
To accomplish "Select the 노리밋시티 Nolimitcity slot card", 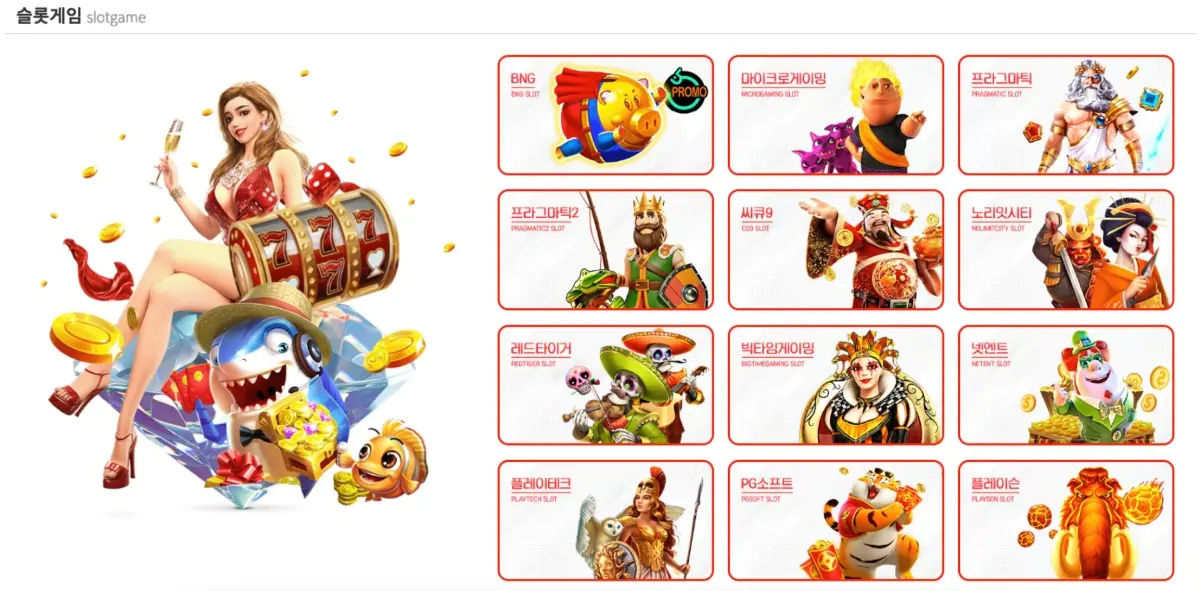I will (x=1066, y=250).
